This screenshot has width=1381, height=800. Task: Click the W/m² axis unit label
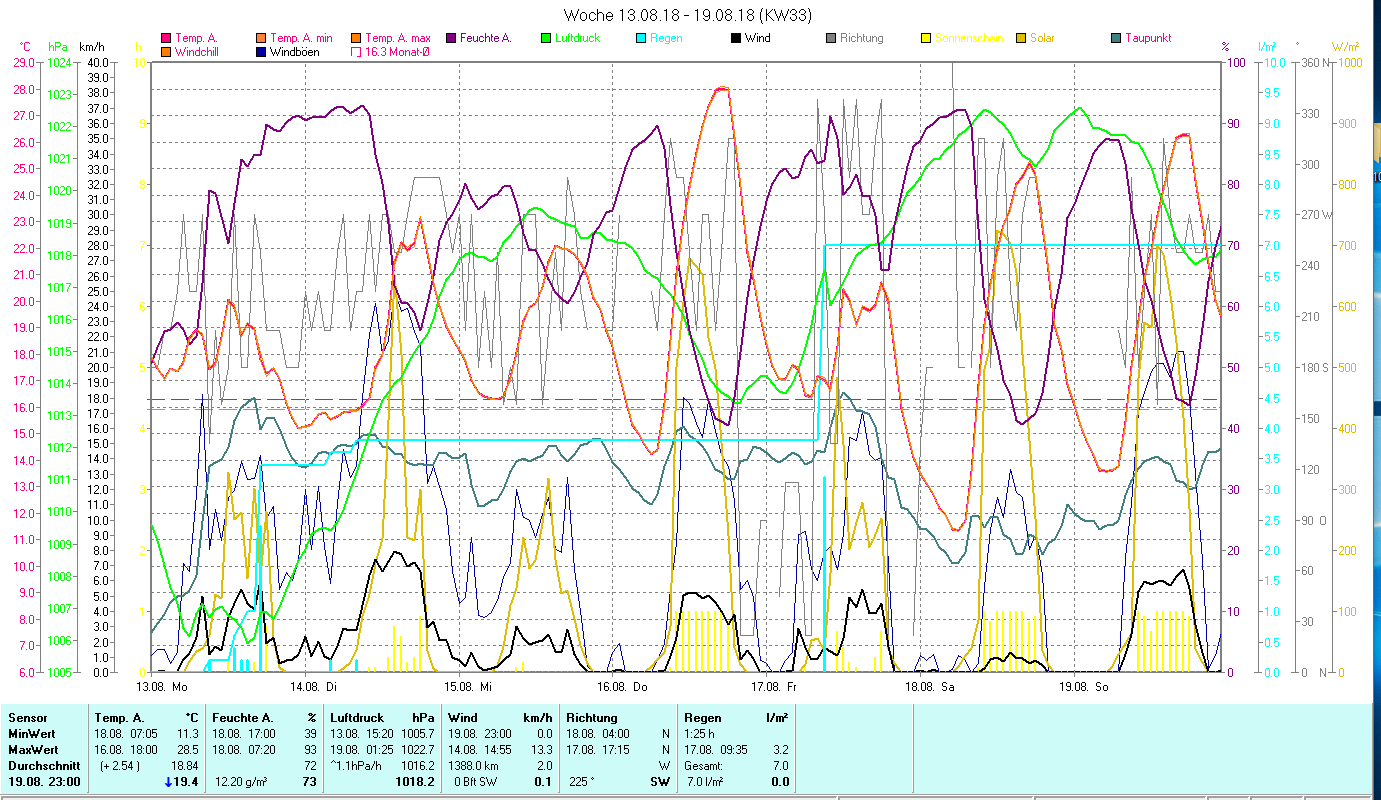[1345, 47]
